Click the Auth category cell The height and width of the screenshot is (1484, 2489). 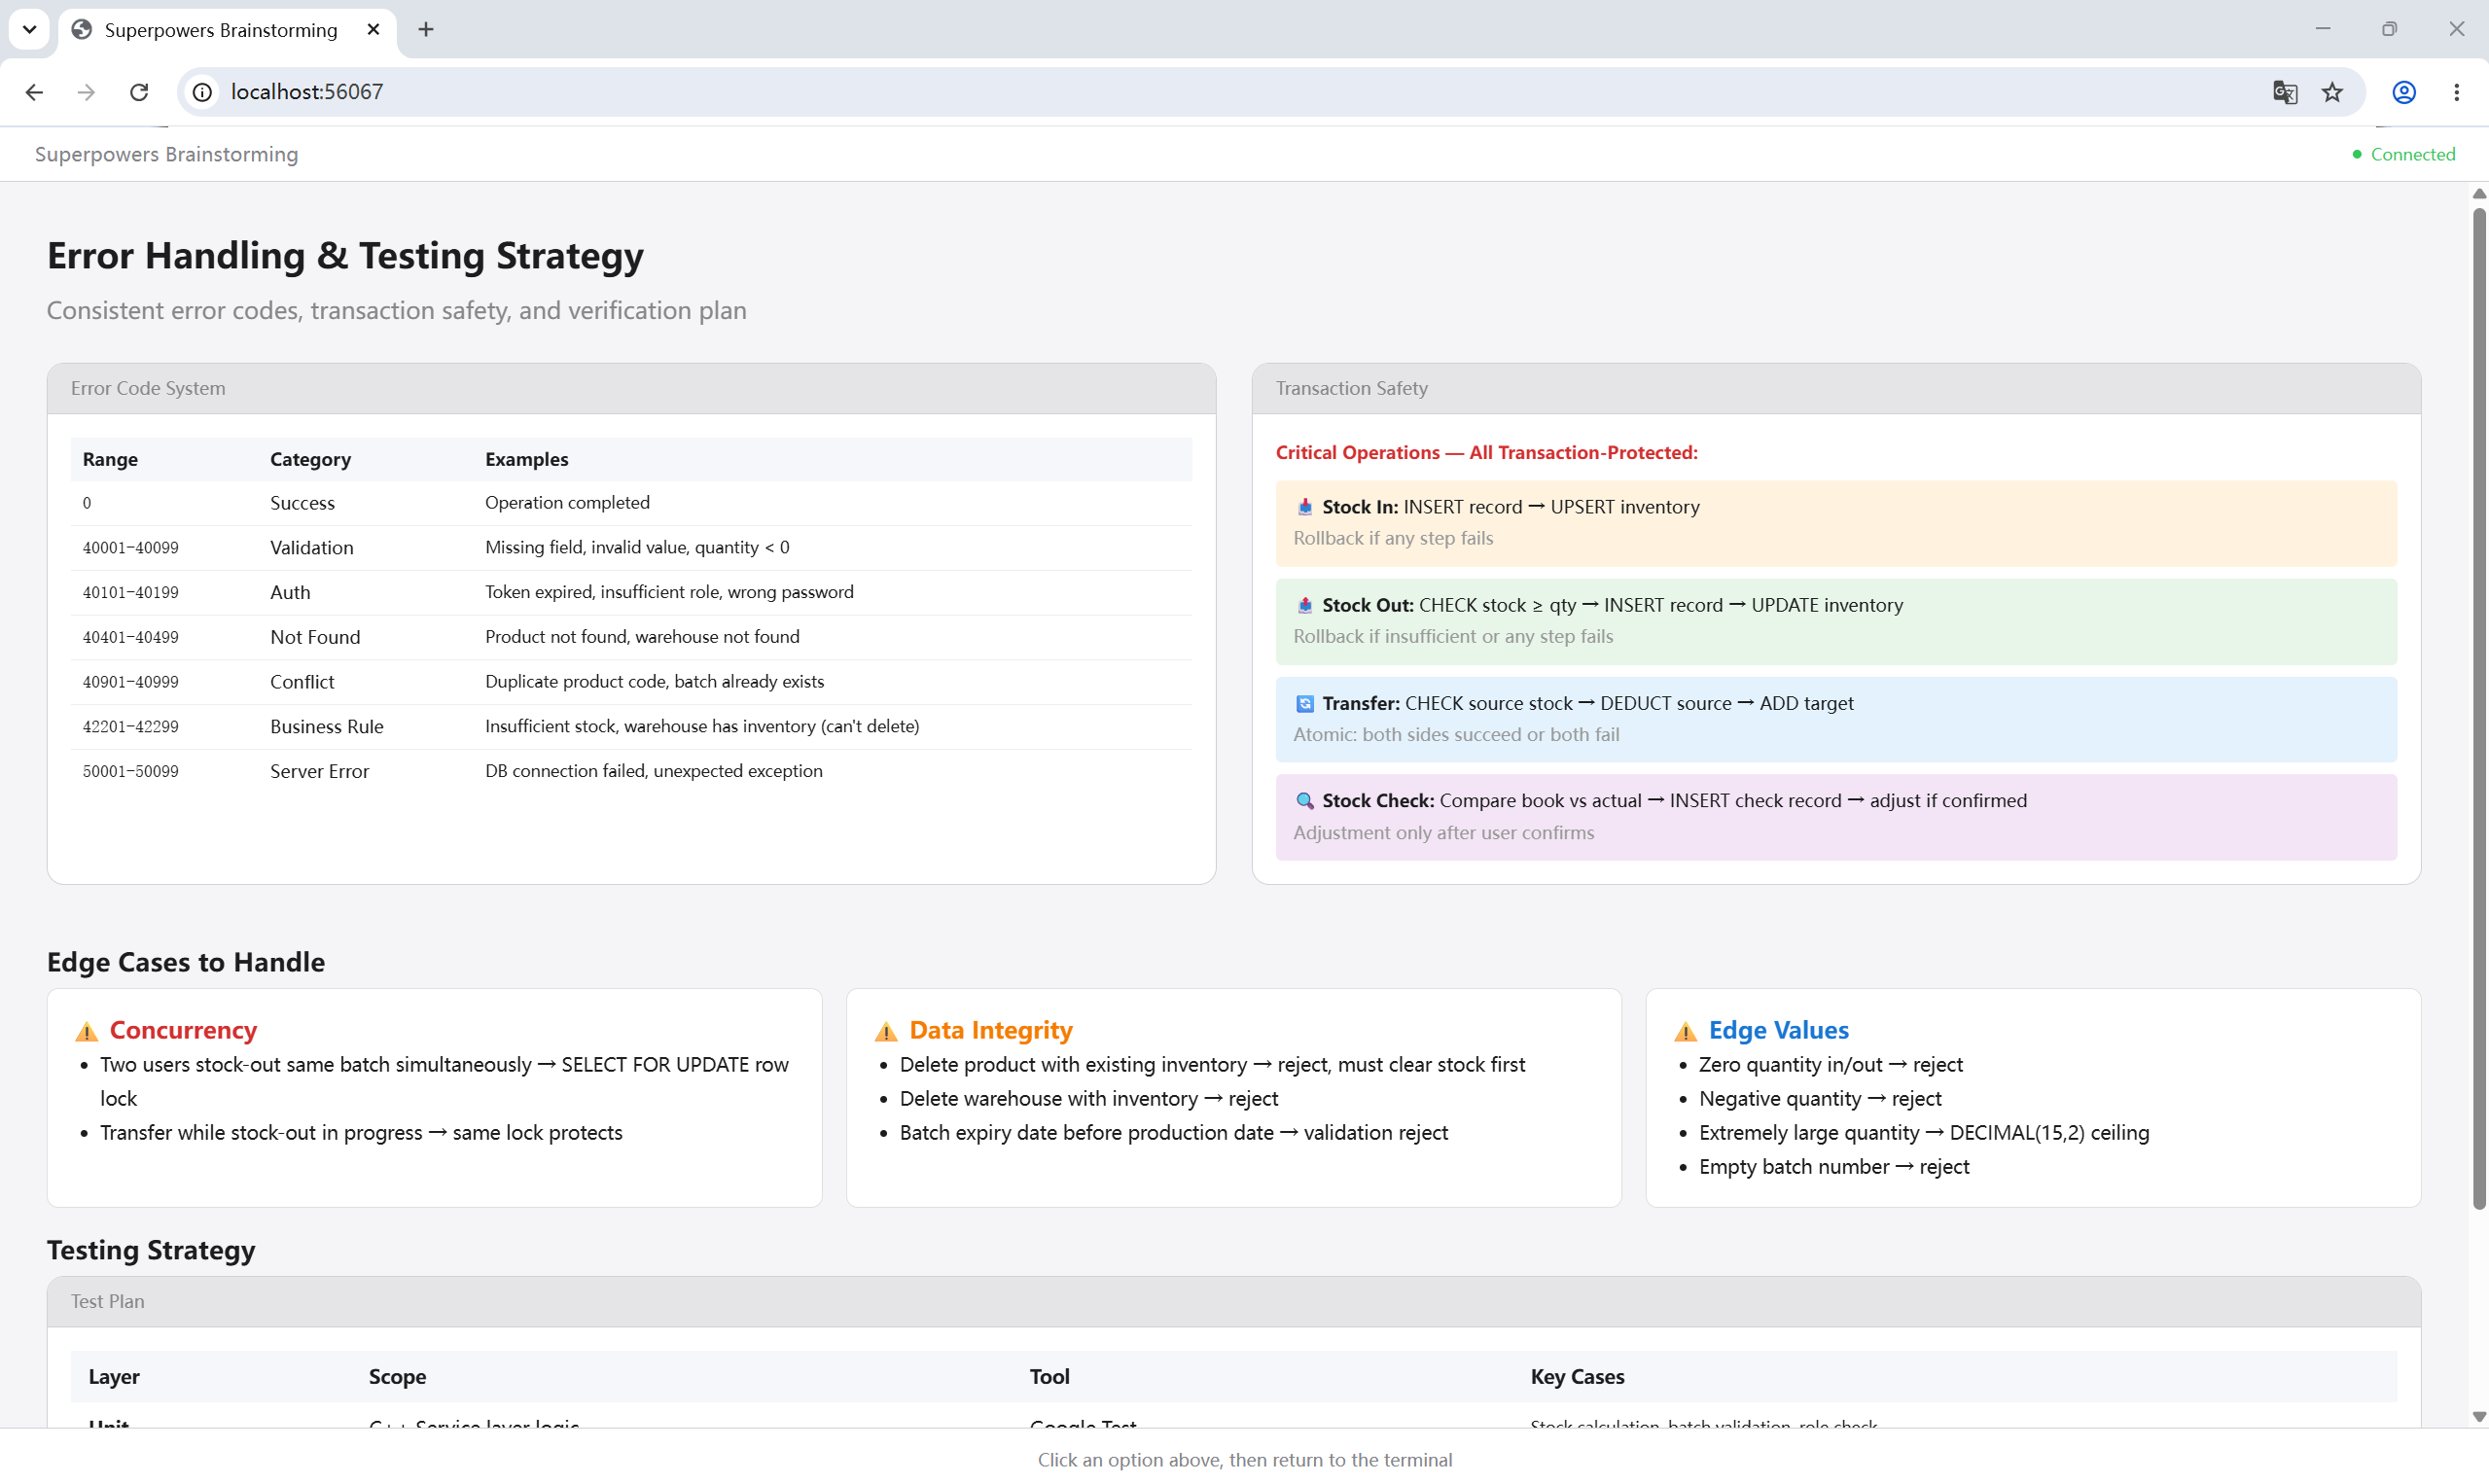290,593
